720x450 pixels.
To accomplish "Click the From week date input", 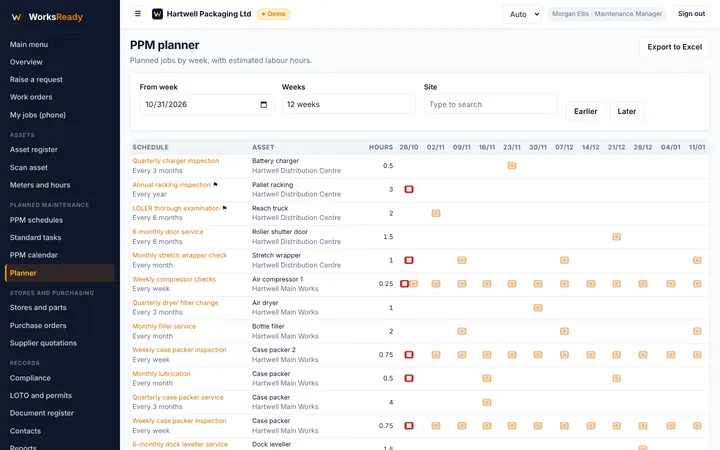I will (206, 104).
